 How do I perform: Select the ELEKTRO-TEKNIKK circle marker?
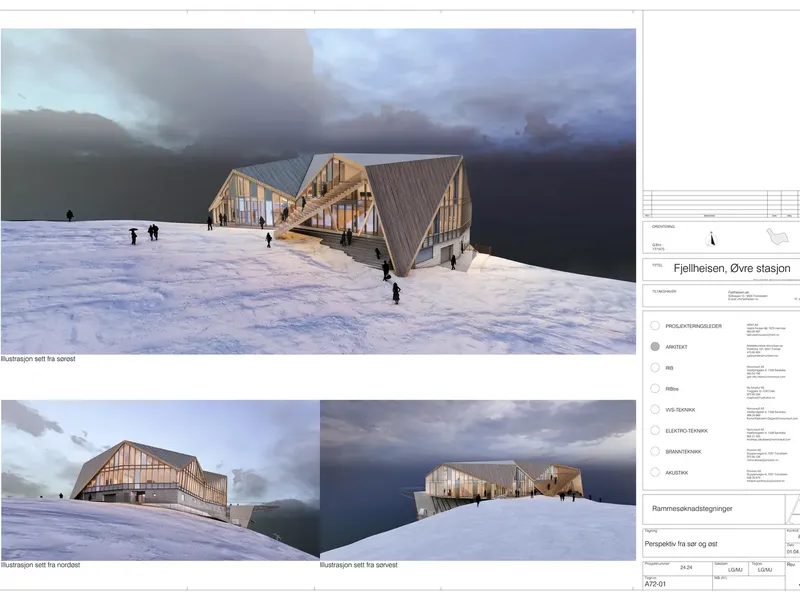point(655,430)
